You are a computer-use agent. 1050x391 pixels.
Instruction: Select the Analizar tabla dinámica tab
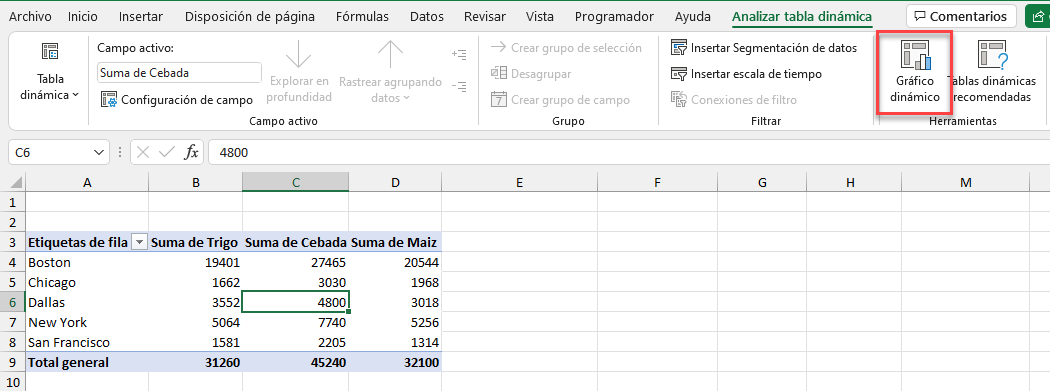click(802, 17)
